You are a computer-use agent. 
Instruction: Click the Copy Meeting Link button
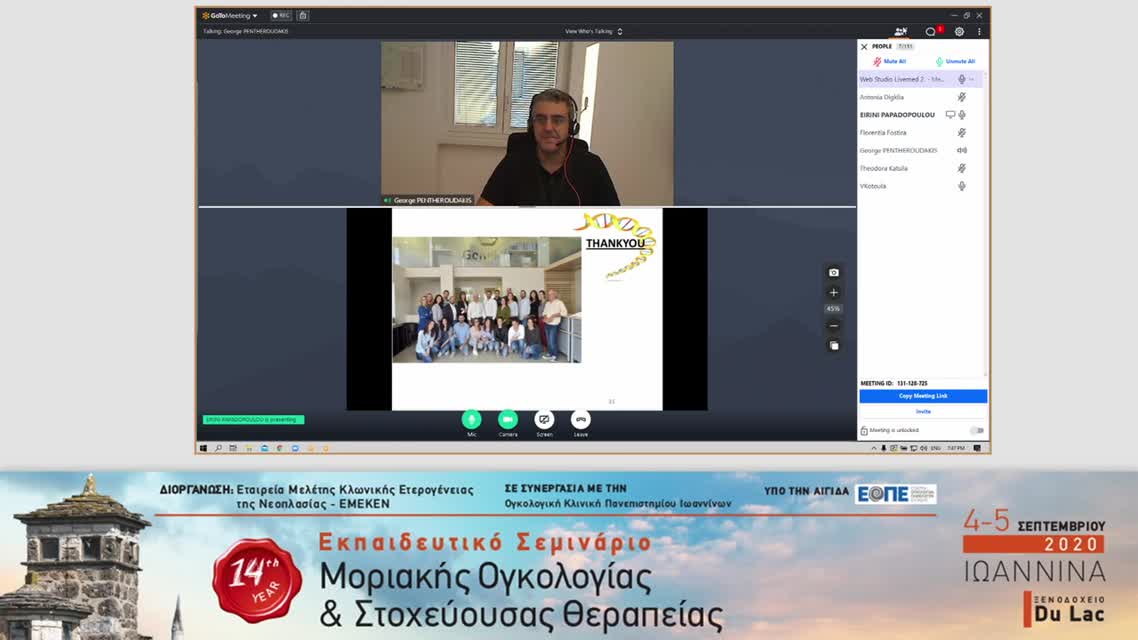pyautogui.click(x=922, y=396)
